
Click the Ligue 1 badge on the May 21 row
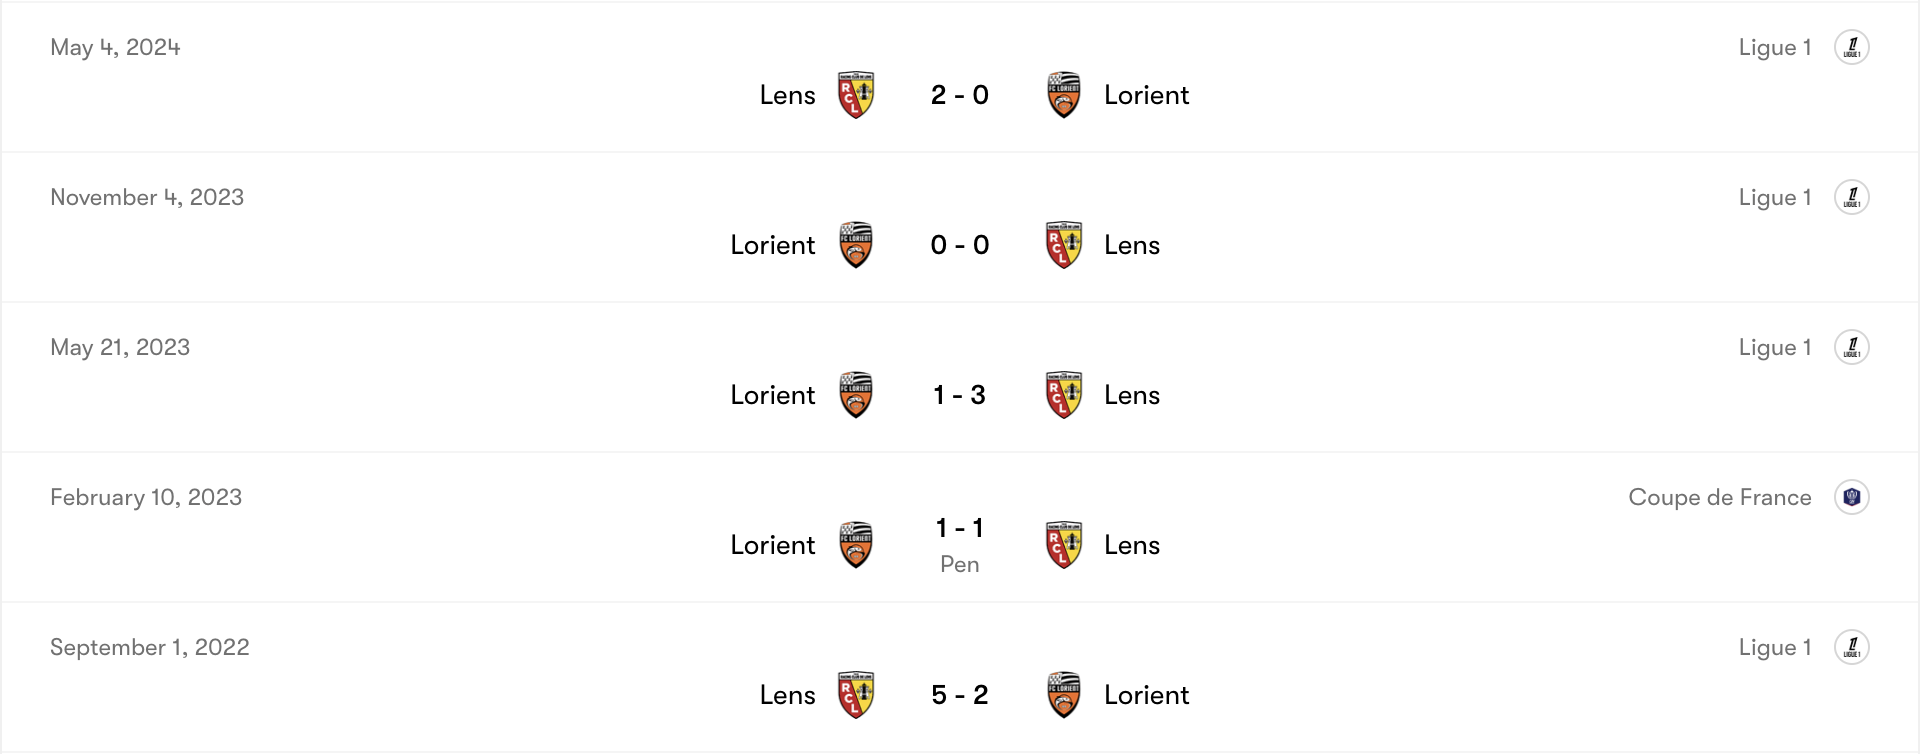1853,347
